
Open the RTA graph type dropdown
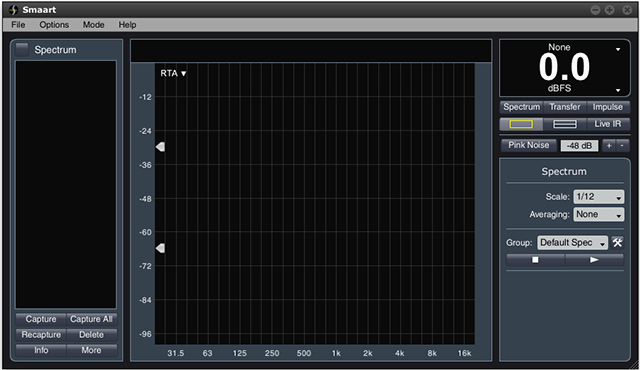(173, 73)
